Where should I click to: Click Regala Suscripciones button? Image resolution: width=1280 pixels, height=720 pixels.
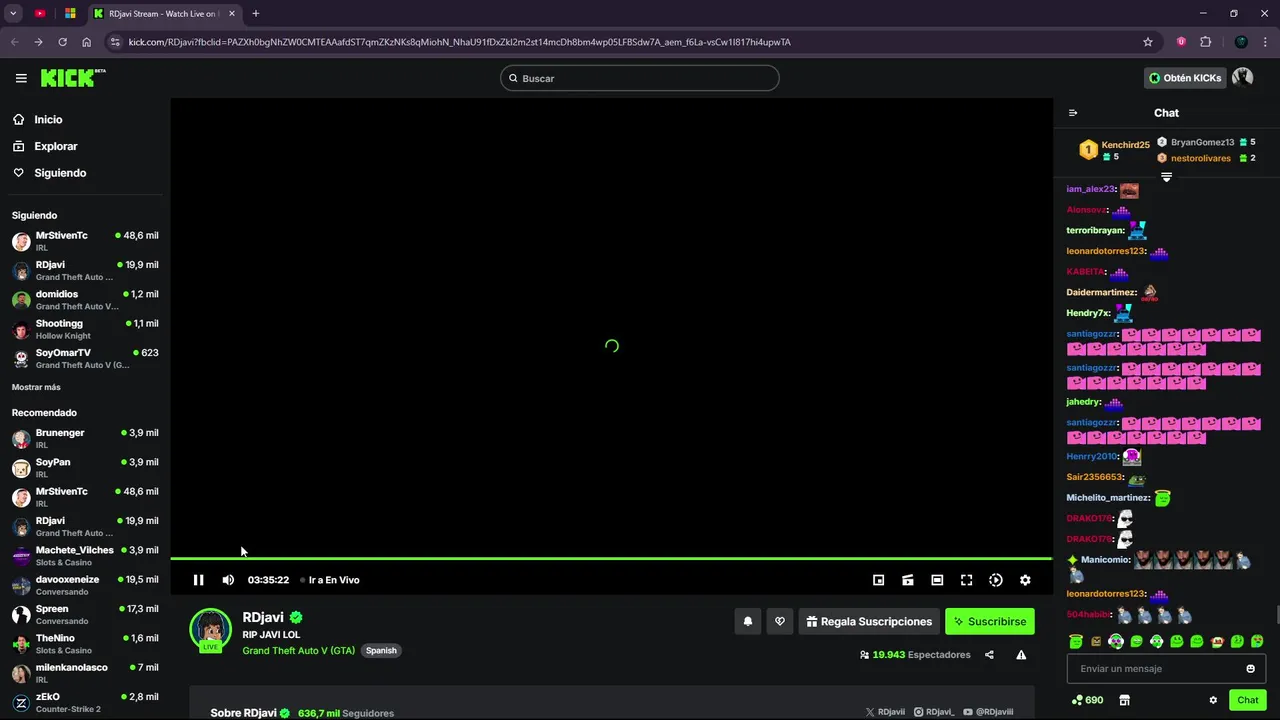[869, 621]
